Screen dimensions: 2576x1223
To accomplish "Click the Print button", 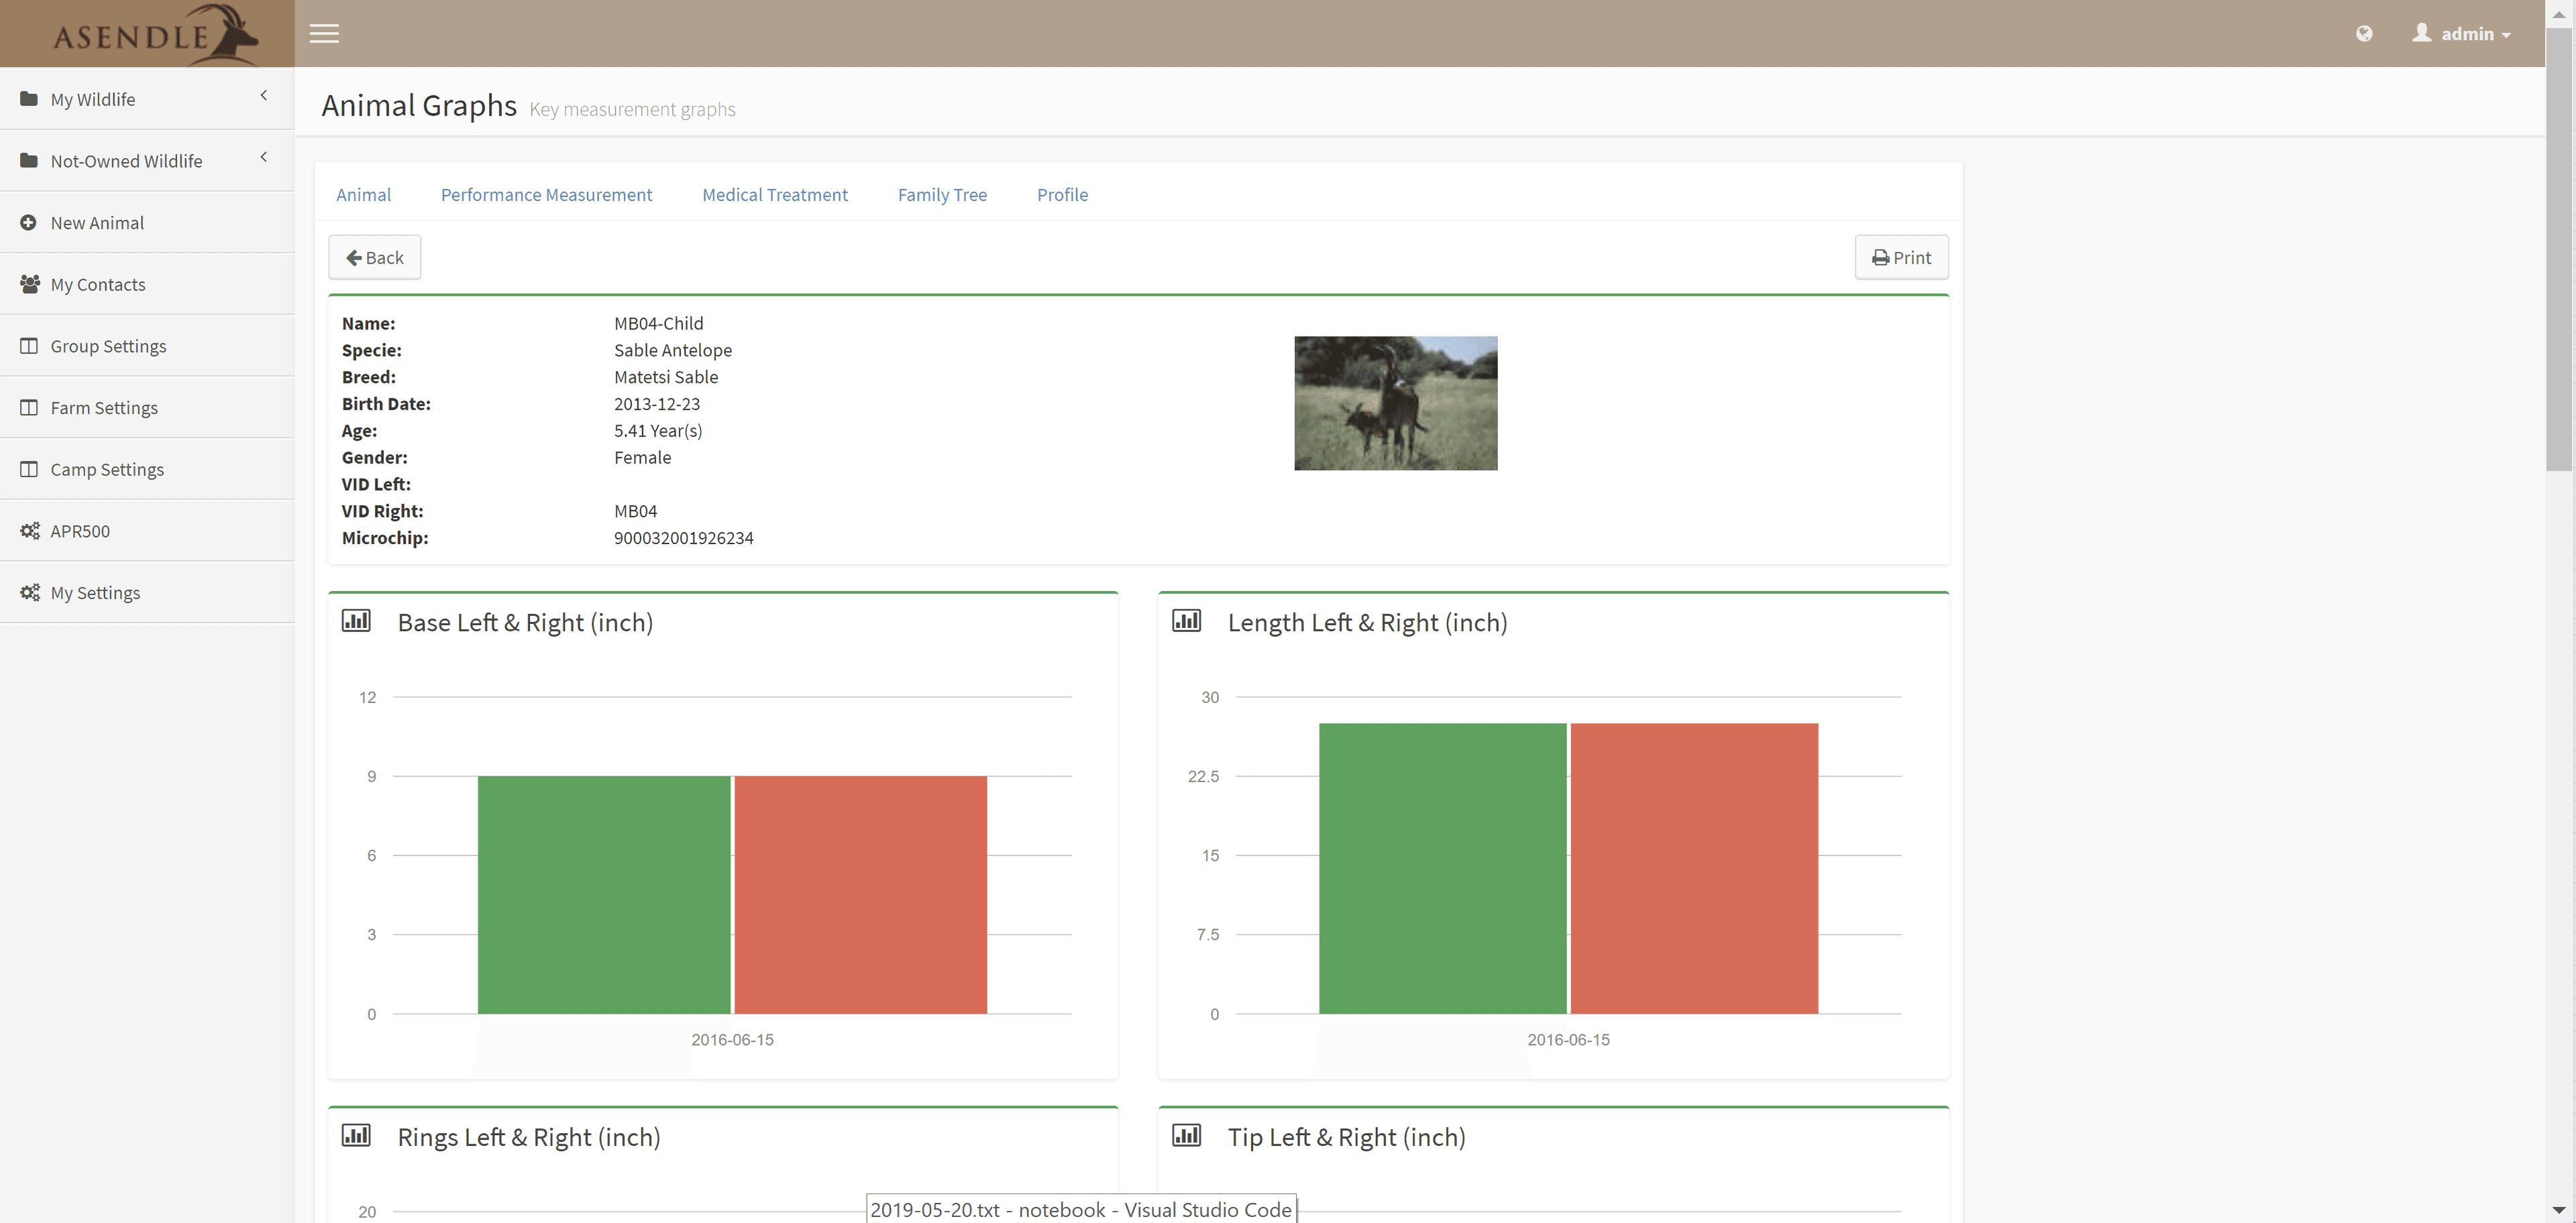I will [x=1901, y=258].
